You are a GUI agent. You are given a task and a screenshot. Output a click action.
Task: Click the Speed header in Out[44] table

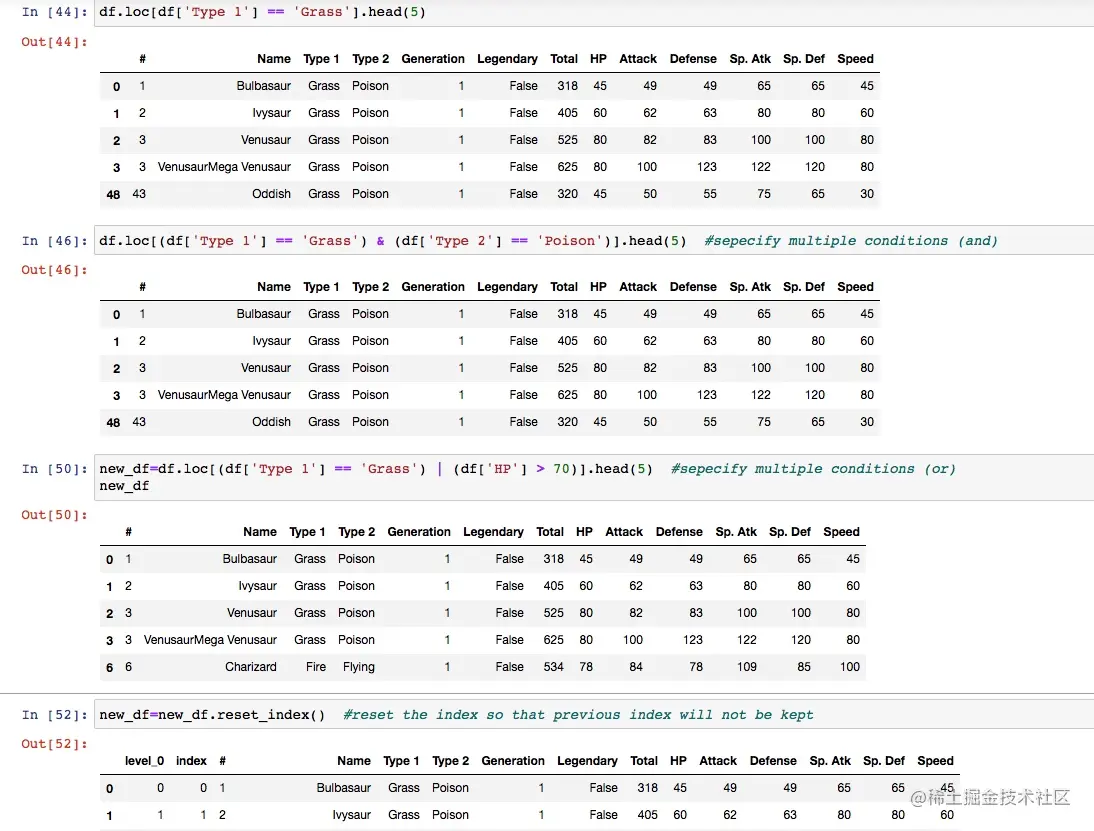(x=855, y=59)
